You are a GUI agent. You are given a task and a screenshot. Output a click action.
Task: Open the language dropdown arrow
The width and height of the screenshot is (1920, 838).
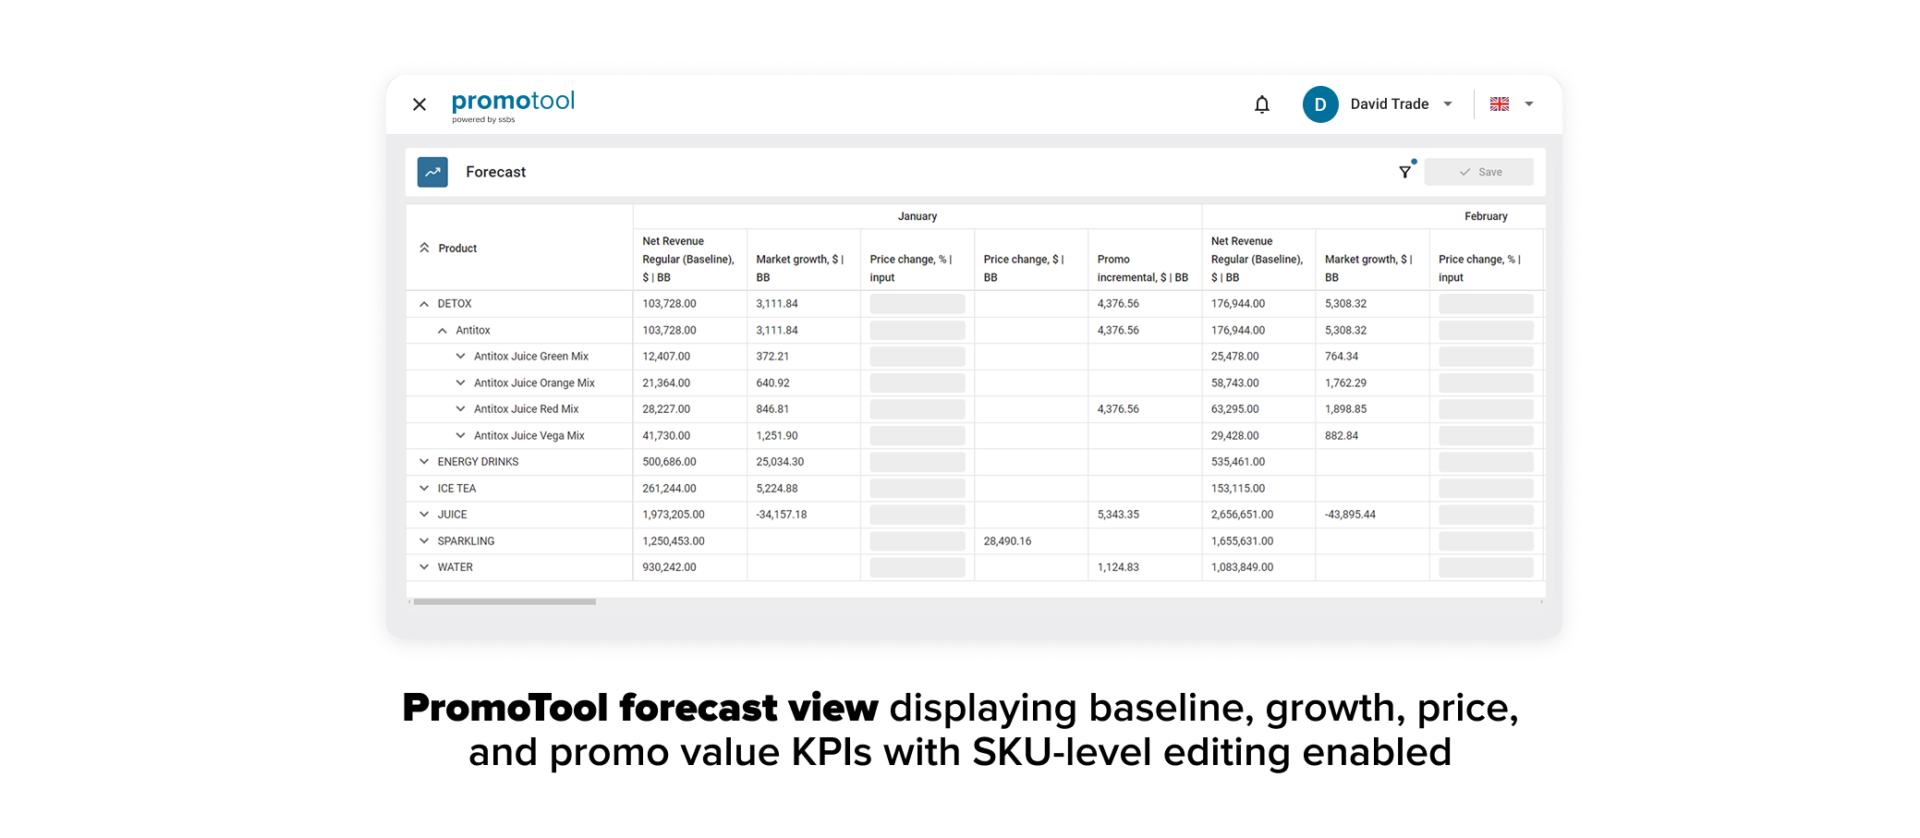click(1528, 104)
